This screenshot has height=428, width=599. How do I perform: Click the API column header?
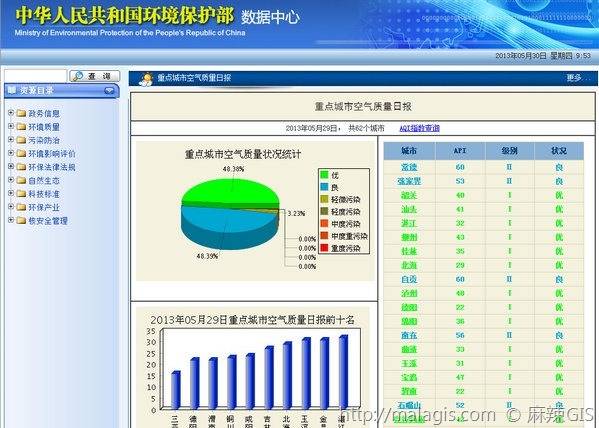click(460, 151)
